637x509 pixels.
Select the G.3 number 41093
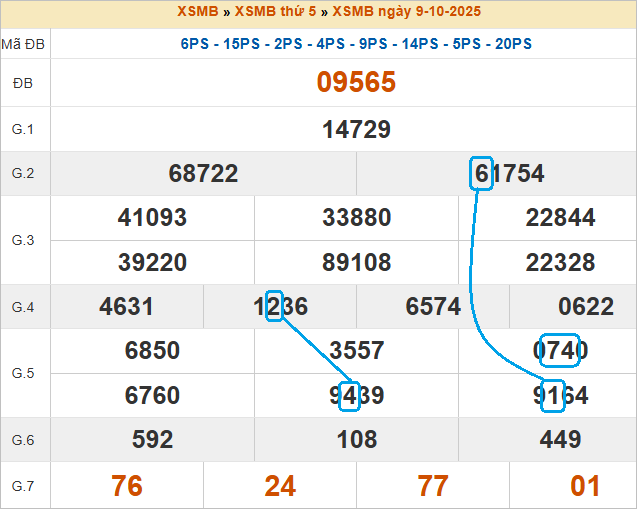coord(152,218)
